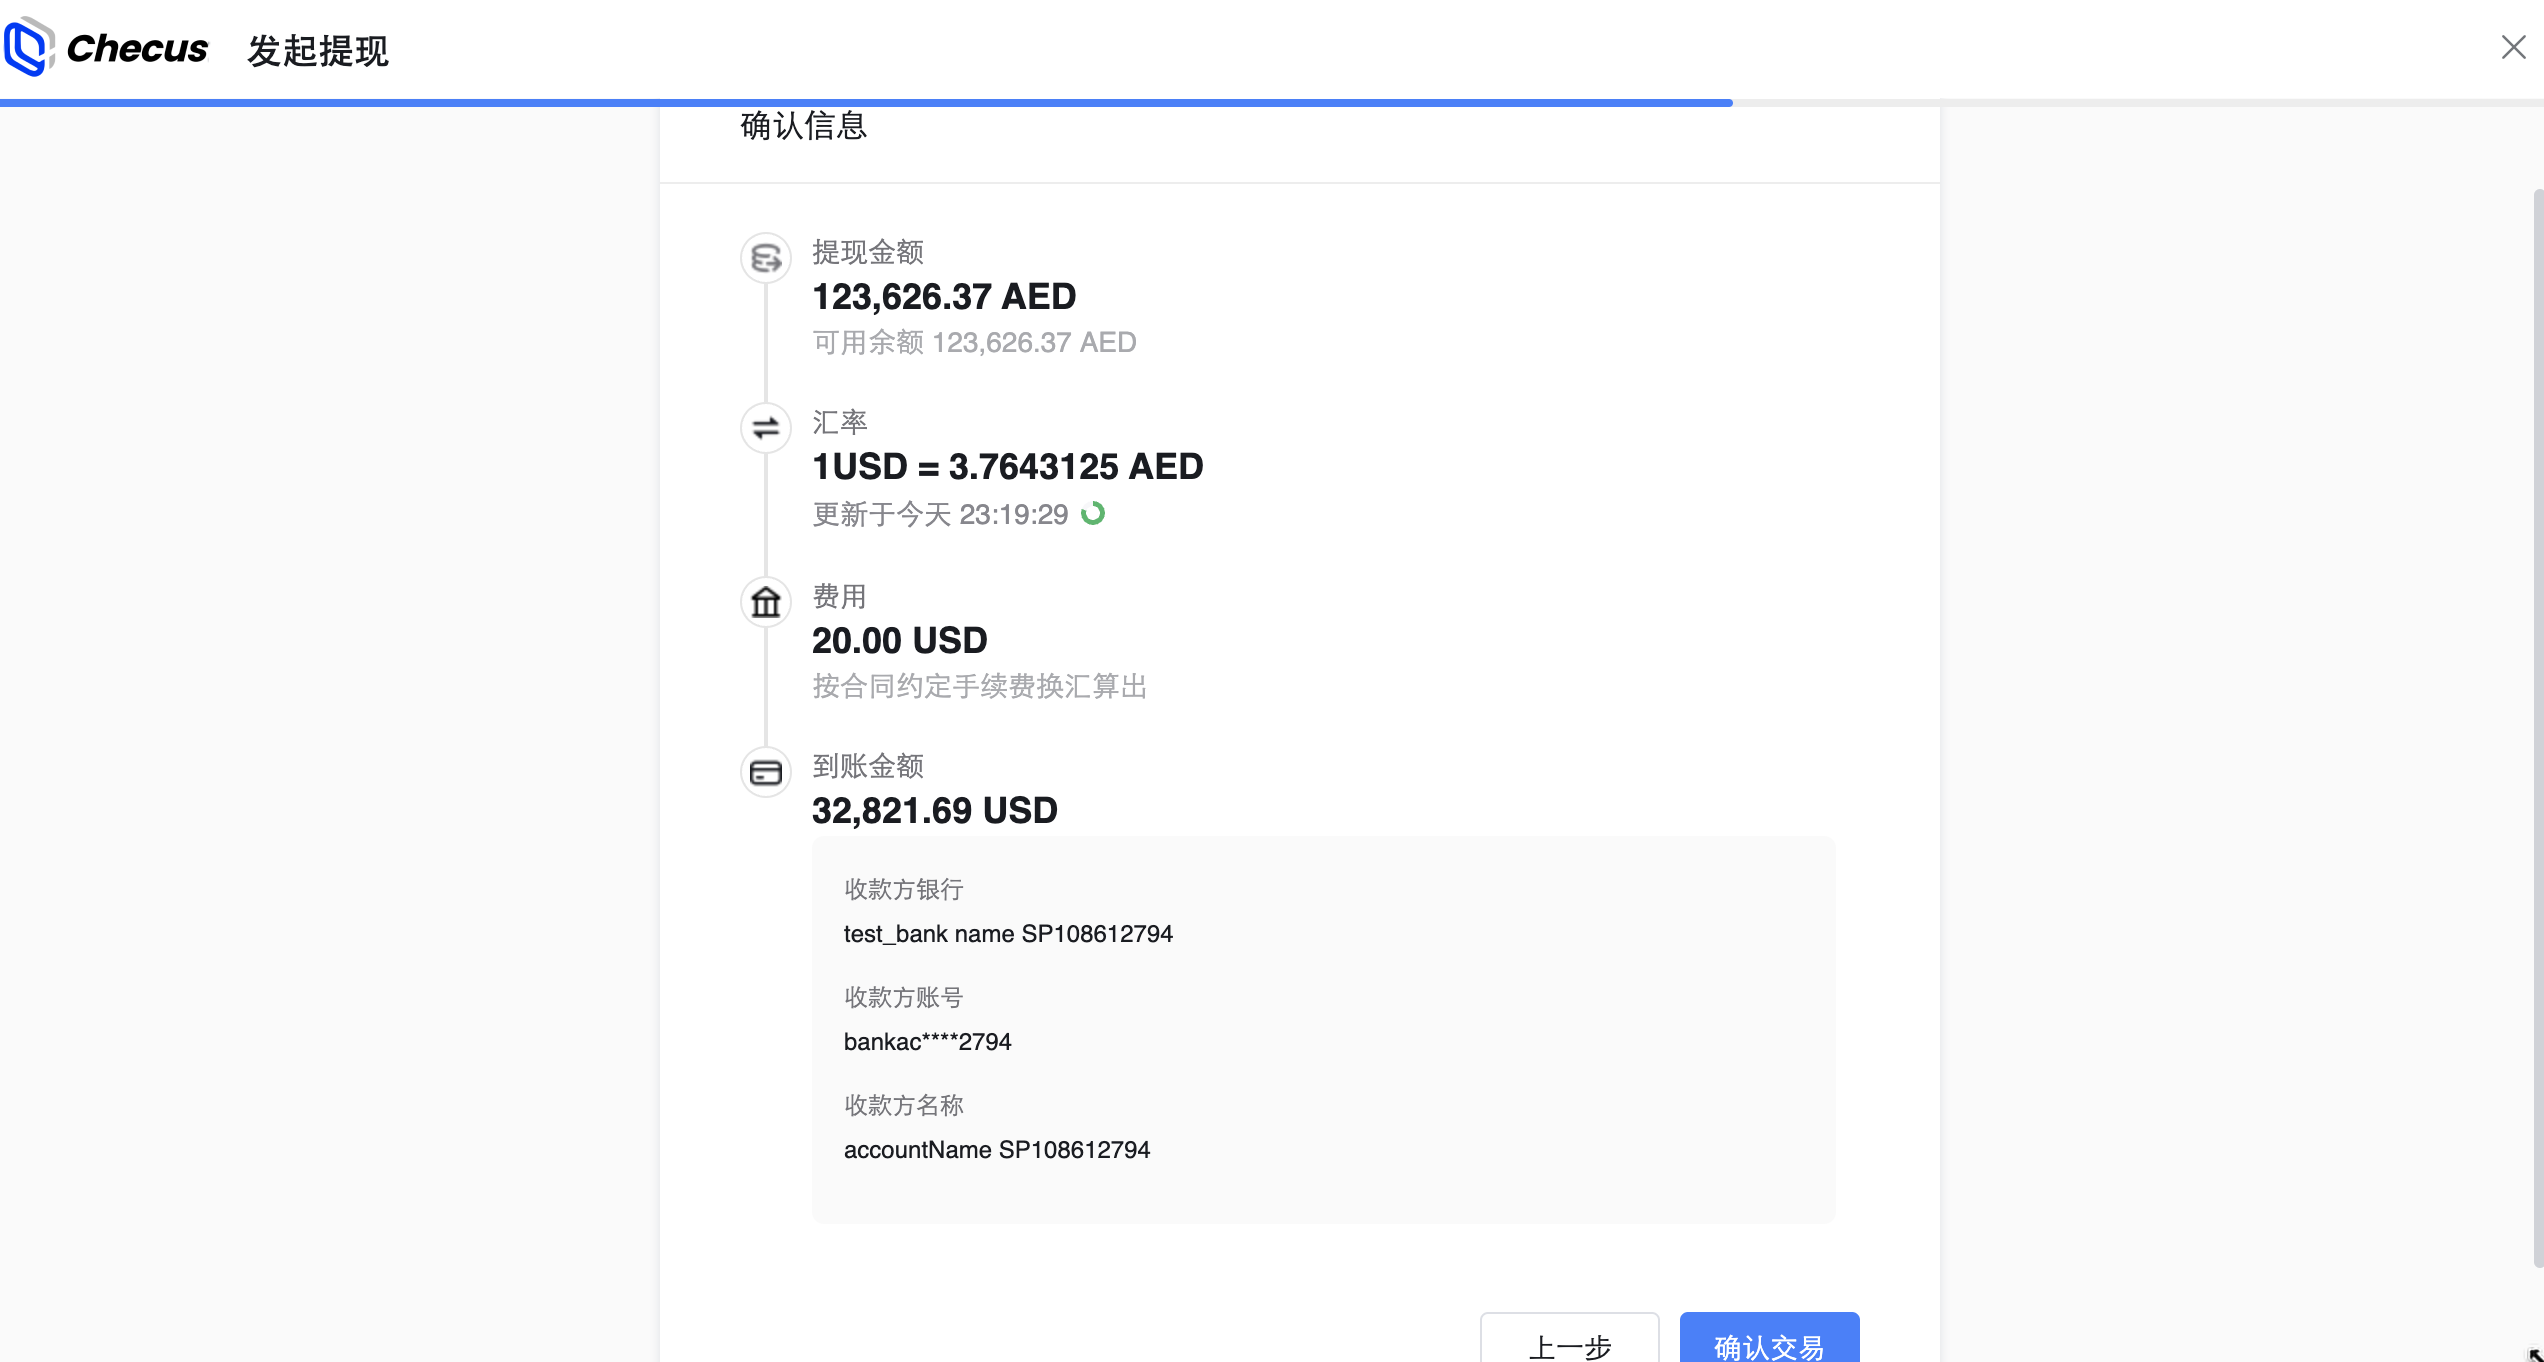Click the 32,821.69 USD arrival amount
The height and width of the screenshot is (1362, 2544).
pyautogui.click(x=935, y=811)
